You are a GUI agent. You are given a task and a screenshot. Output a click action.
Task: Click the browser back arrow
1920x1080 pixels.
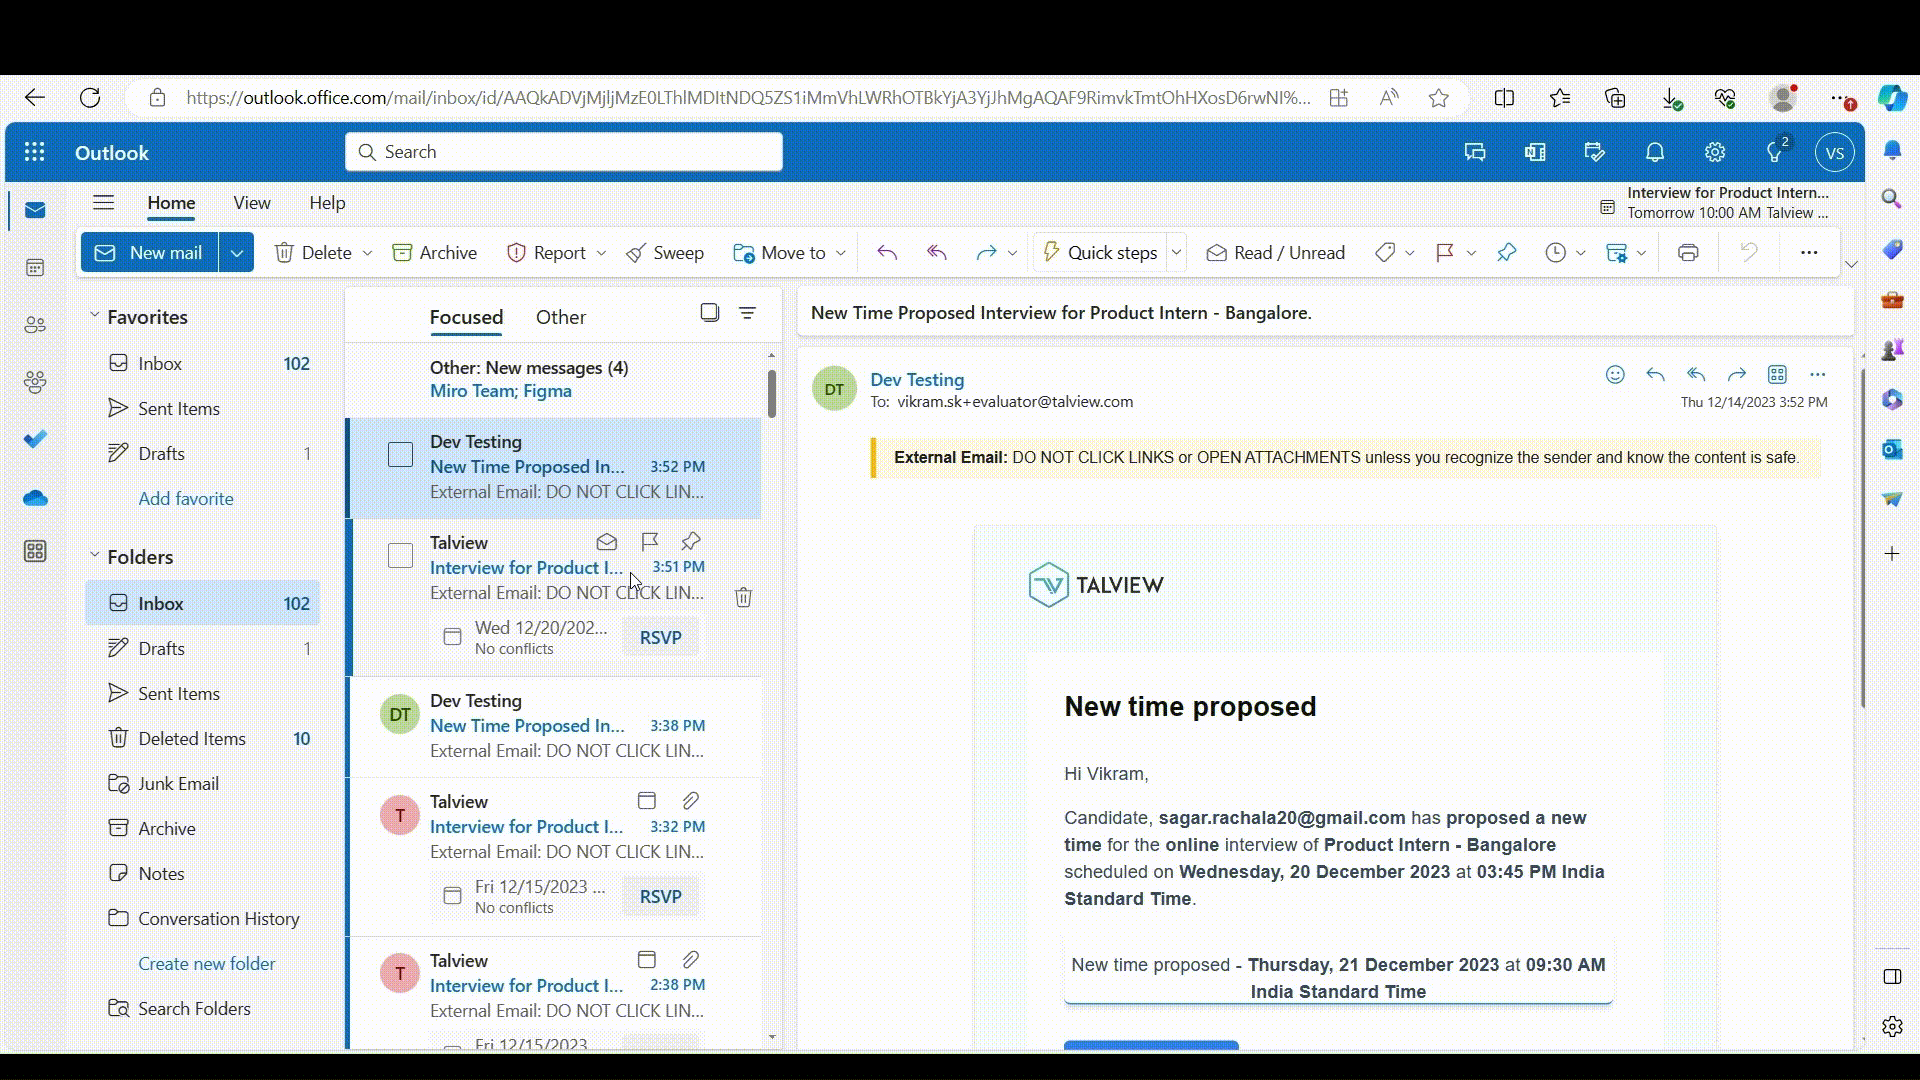coord(35,98)
